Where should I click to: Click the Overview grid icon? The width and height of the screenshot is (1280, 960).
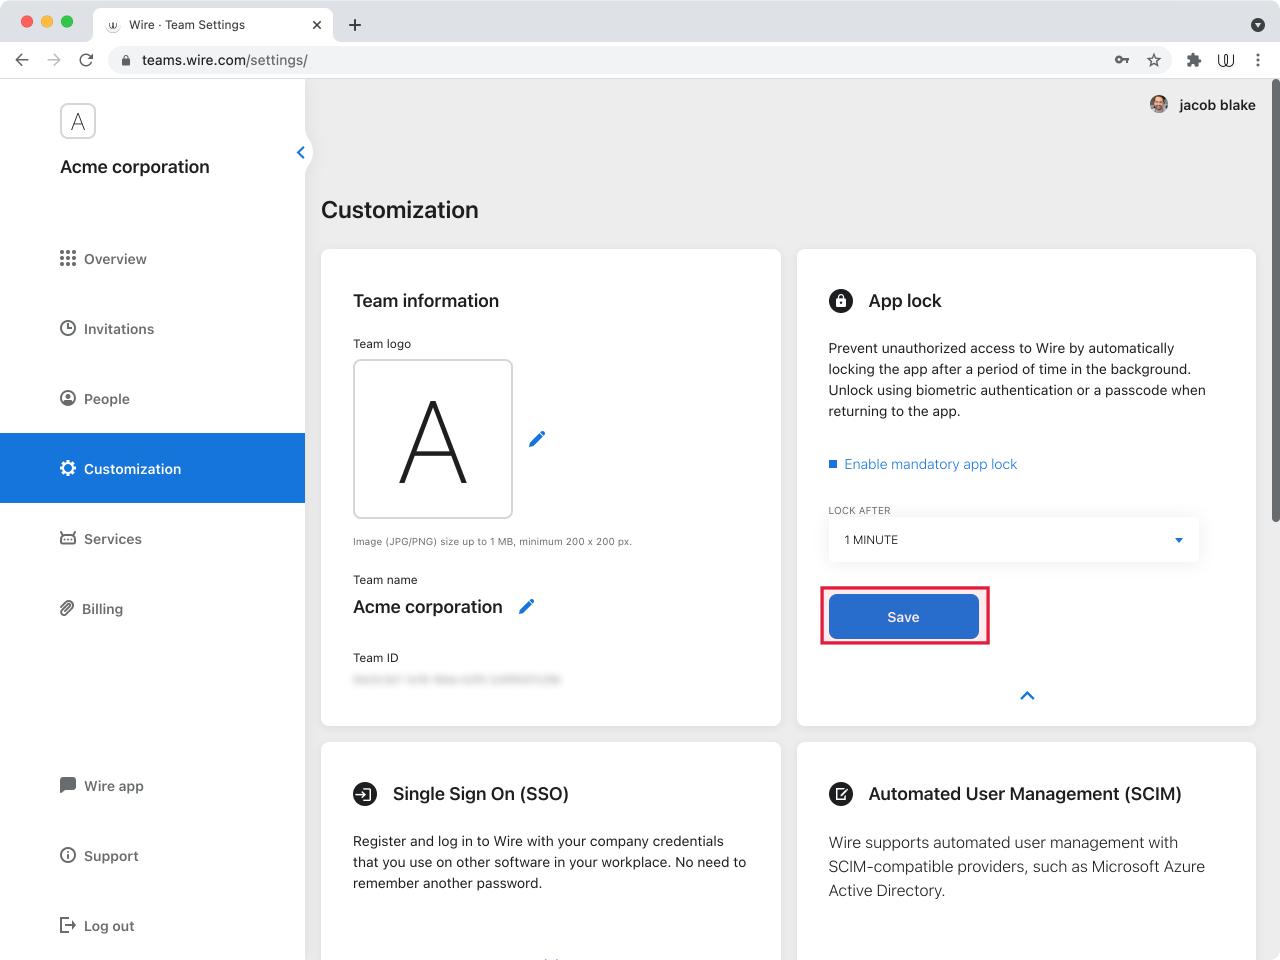68,258
